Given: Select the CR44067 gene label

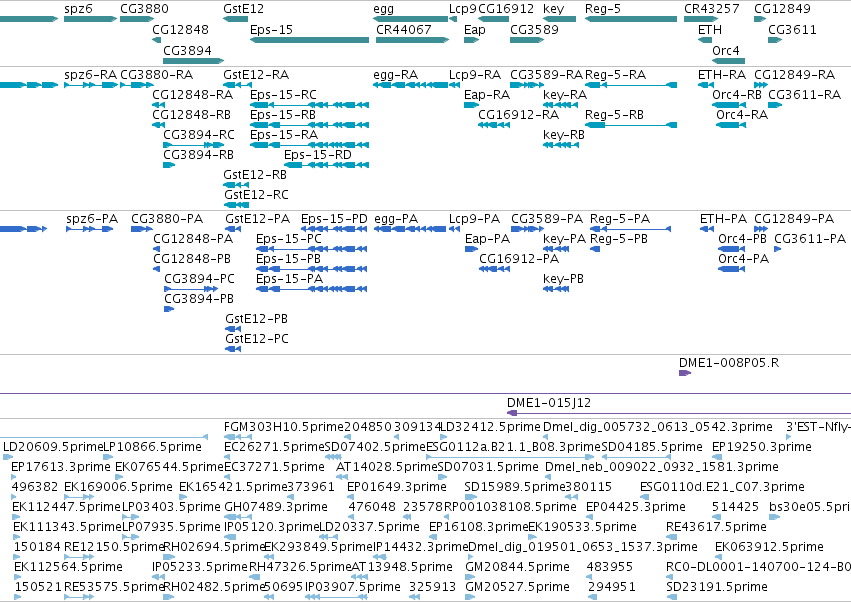Looking at the screenshot, I should click(x=404, y=30).
